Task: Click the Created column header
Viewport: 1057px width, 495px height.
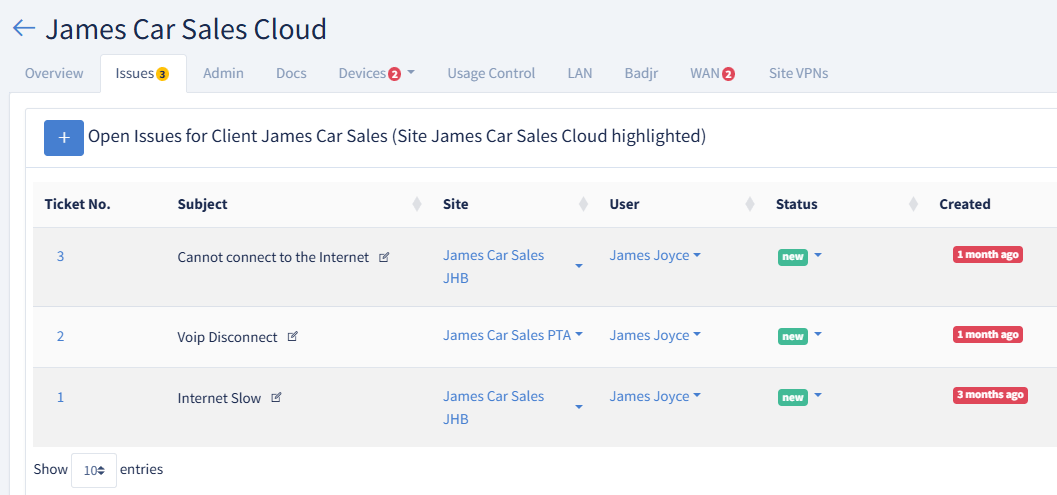Action: 965,204
